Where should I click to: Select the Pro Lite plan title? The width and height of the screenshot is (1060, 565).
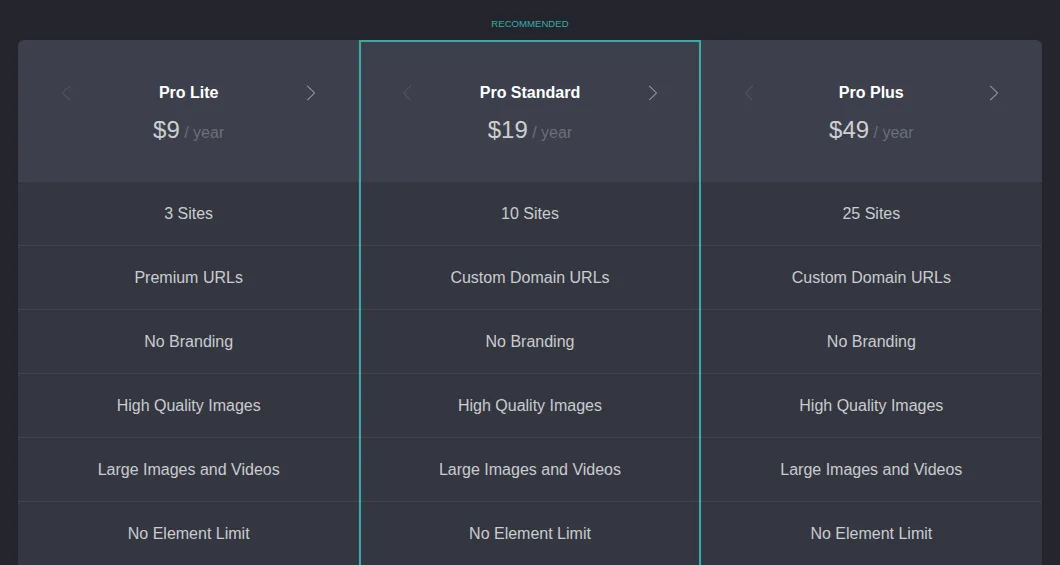[189, 93]
